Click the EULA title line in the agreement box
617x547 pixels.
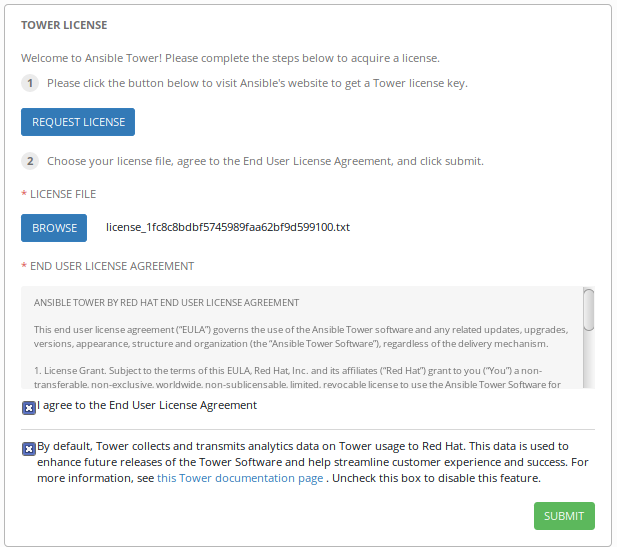(166, 302)
